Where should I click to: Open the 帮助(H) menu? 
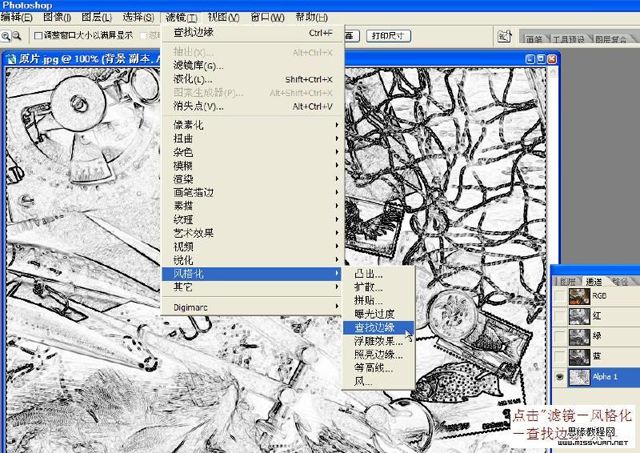[x=311, y=18]
